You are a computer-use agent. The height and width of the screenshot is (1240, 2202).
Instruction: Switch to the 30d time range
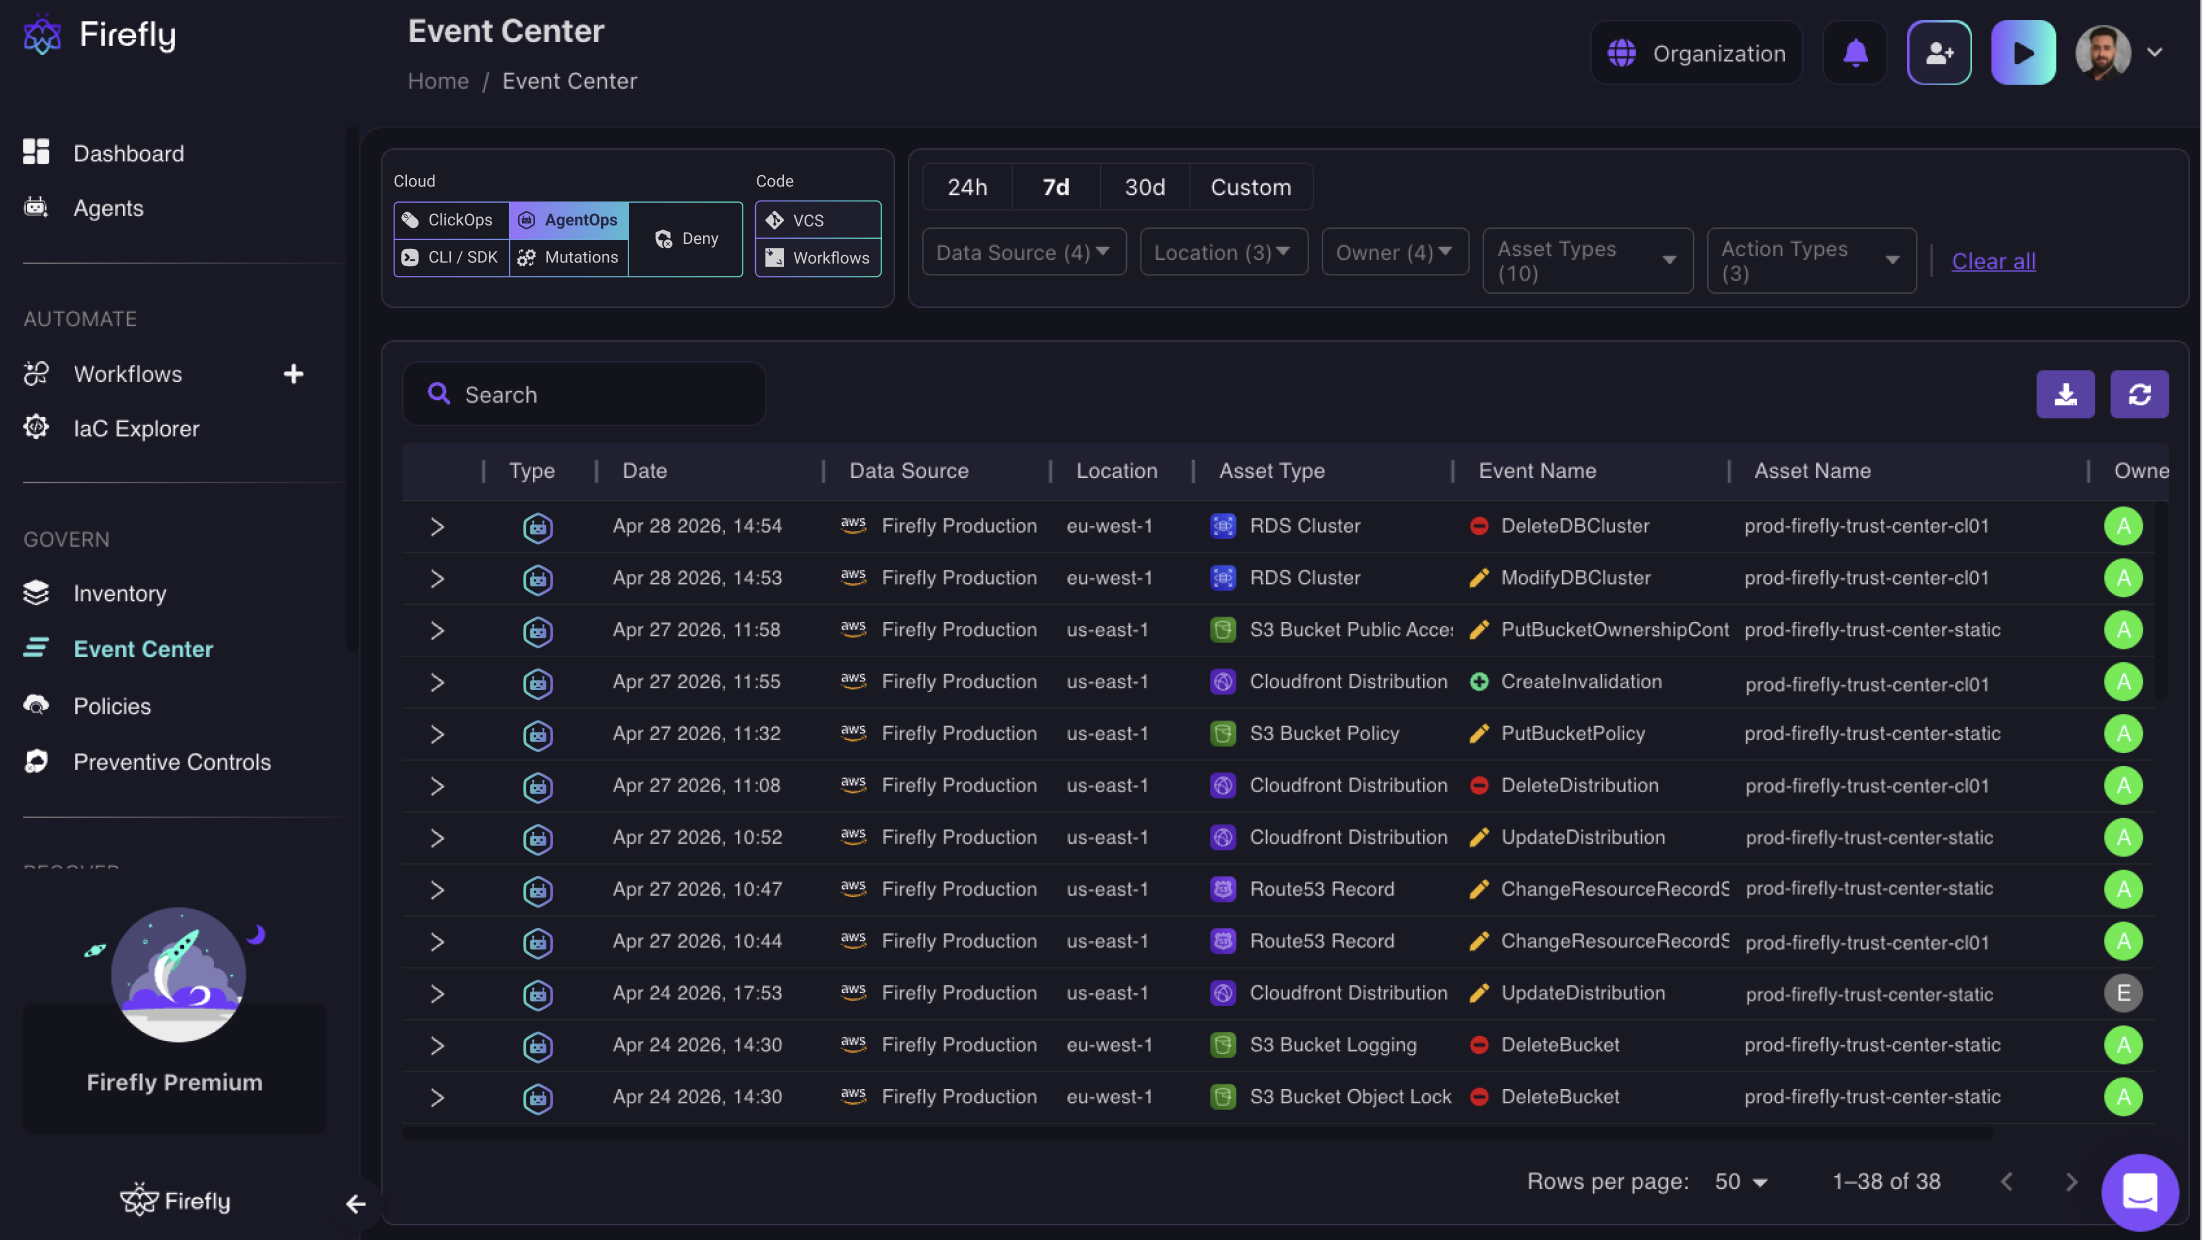[1144, 187]
